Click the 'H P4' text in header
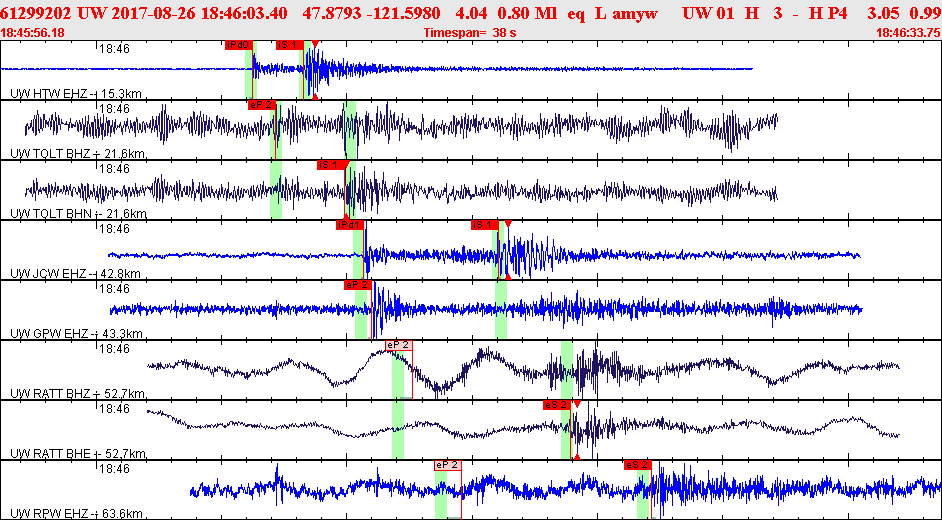This screenshot has width=942, height=520. [829, 13]
